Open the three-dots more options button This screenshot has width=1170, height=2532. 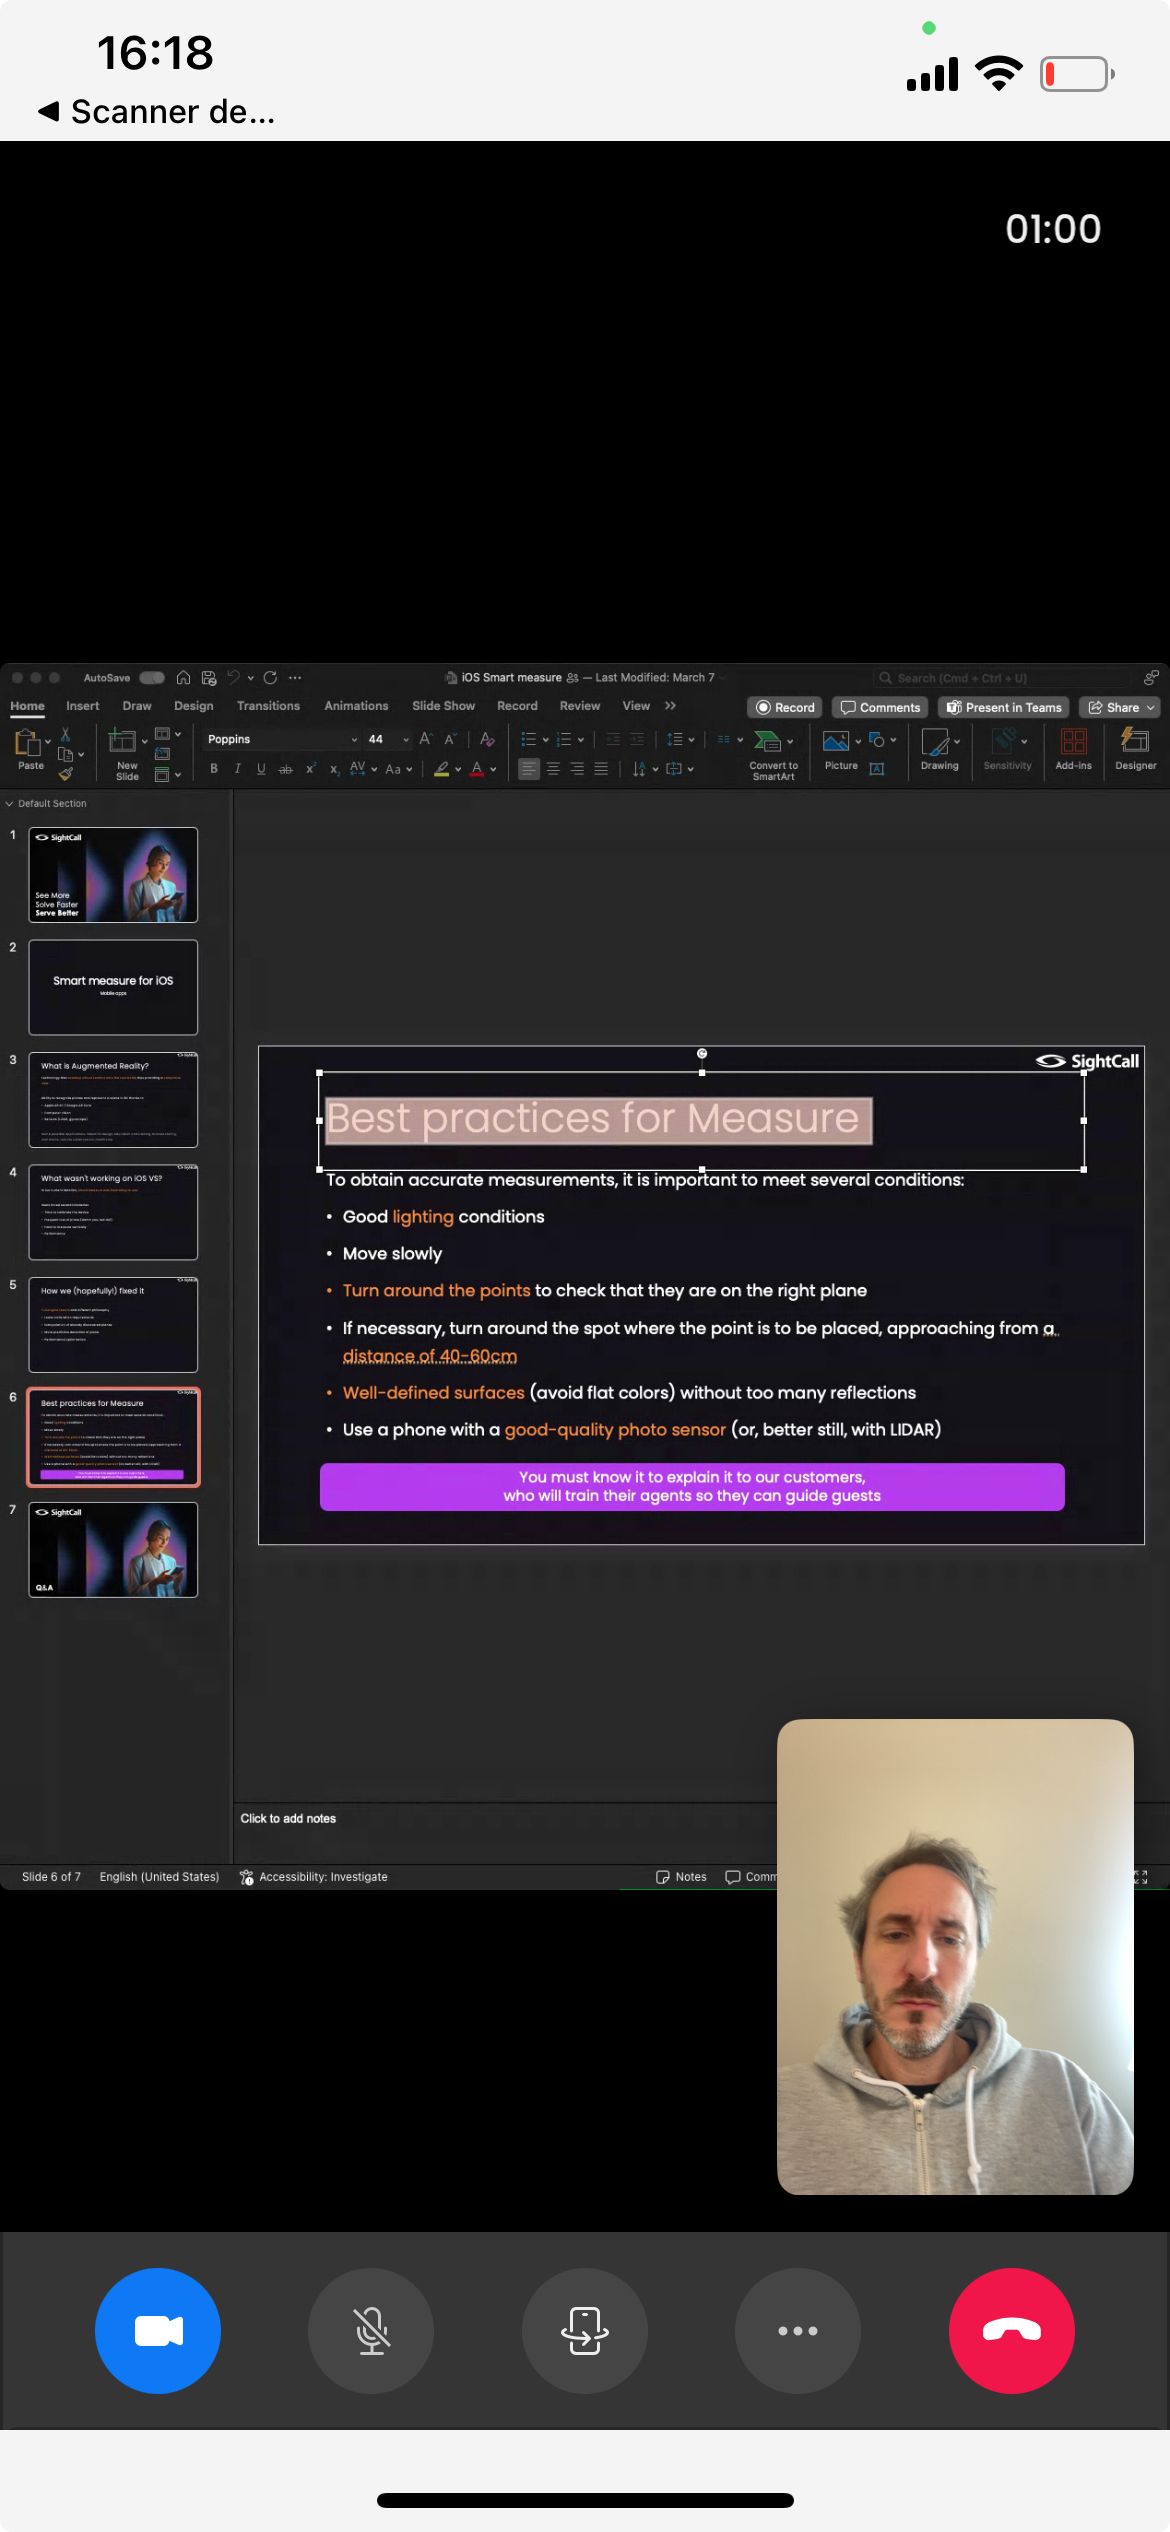[798, 2330]
